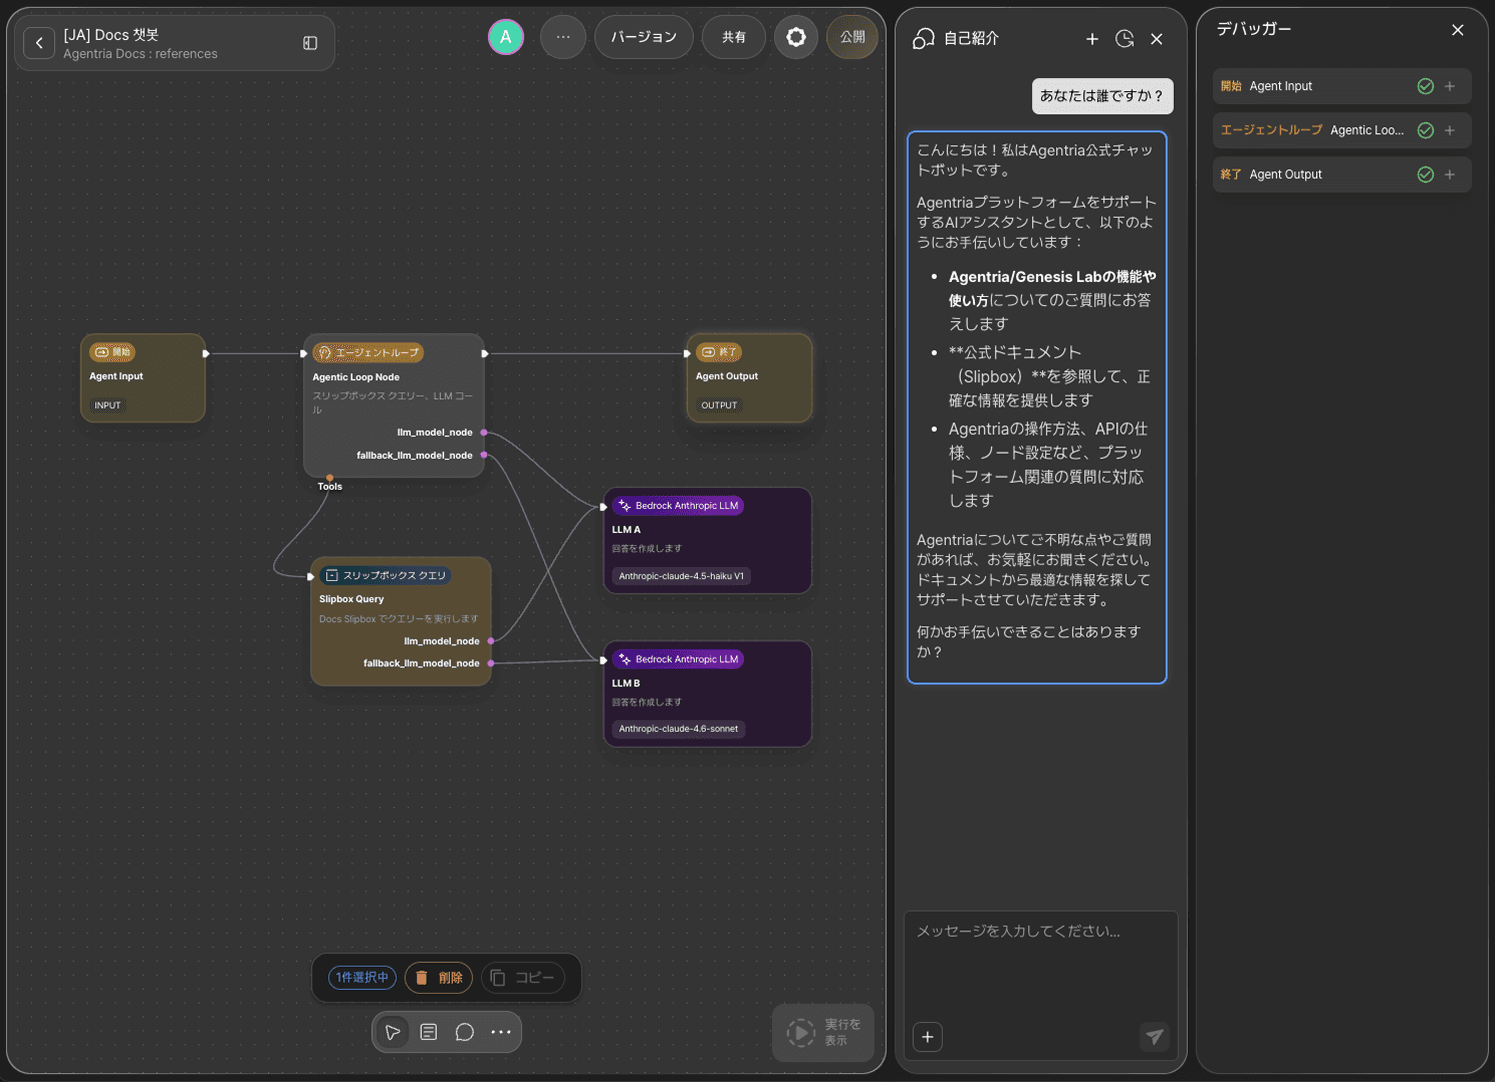Screen dimensions: 1495x1082
Task: Click the あなたは誰ですか？ user message bubble
Action: tap(1102, 96)
